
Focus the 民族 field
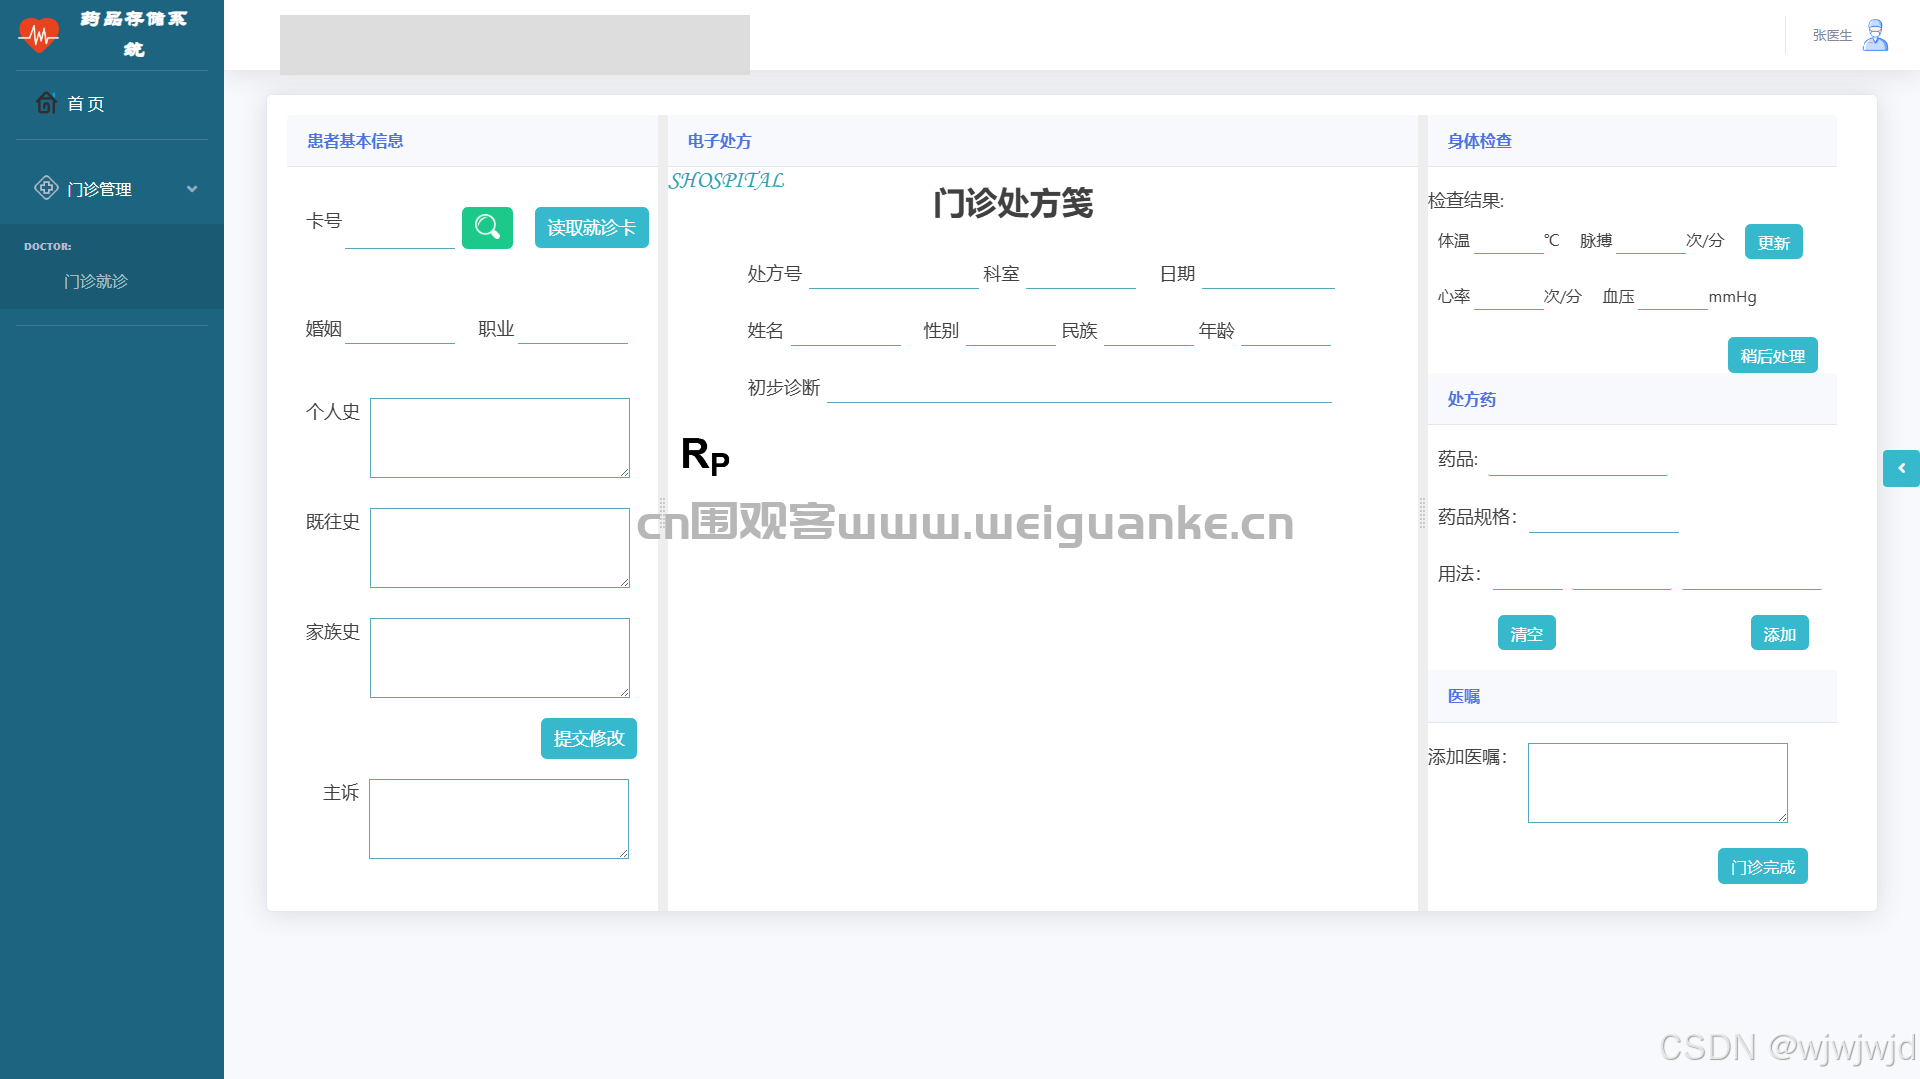tap(1149, 331)
